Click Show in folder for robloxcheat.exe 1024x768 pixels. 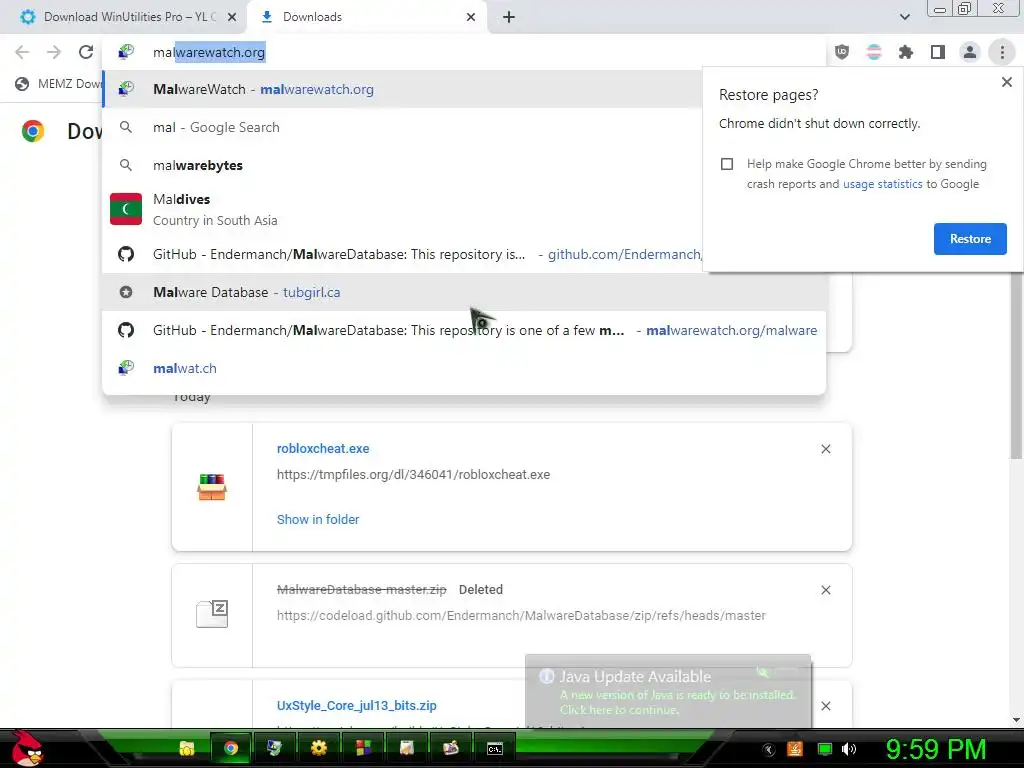click(x=317, y=519)
